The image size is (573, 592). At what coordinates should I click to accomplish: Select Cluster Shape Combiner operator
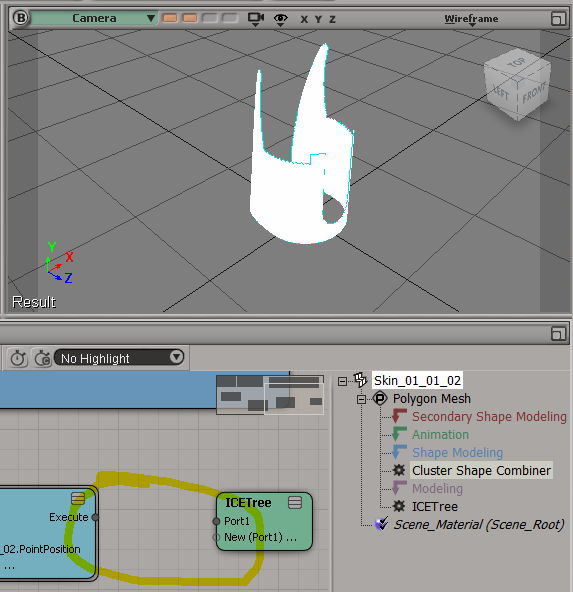point(481,470)
